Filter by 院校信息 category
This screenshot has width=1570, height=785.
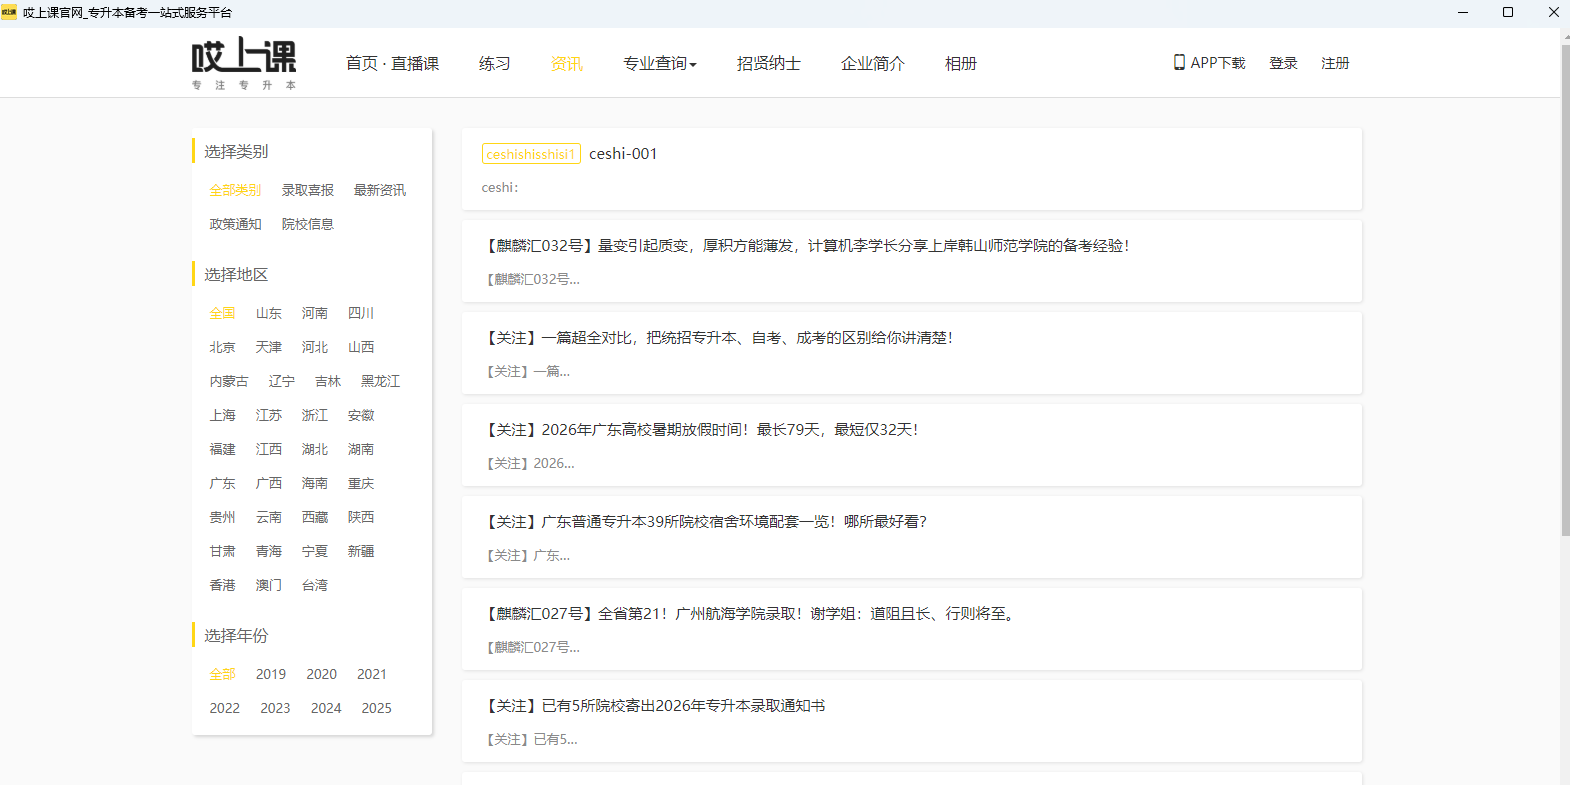click(307, 224)
